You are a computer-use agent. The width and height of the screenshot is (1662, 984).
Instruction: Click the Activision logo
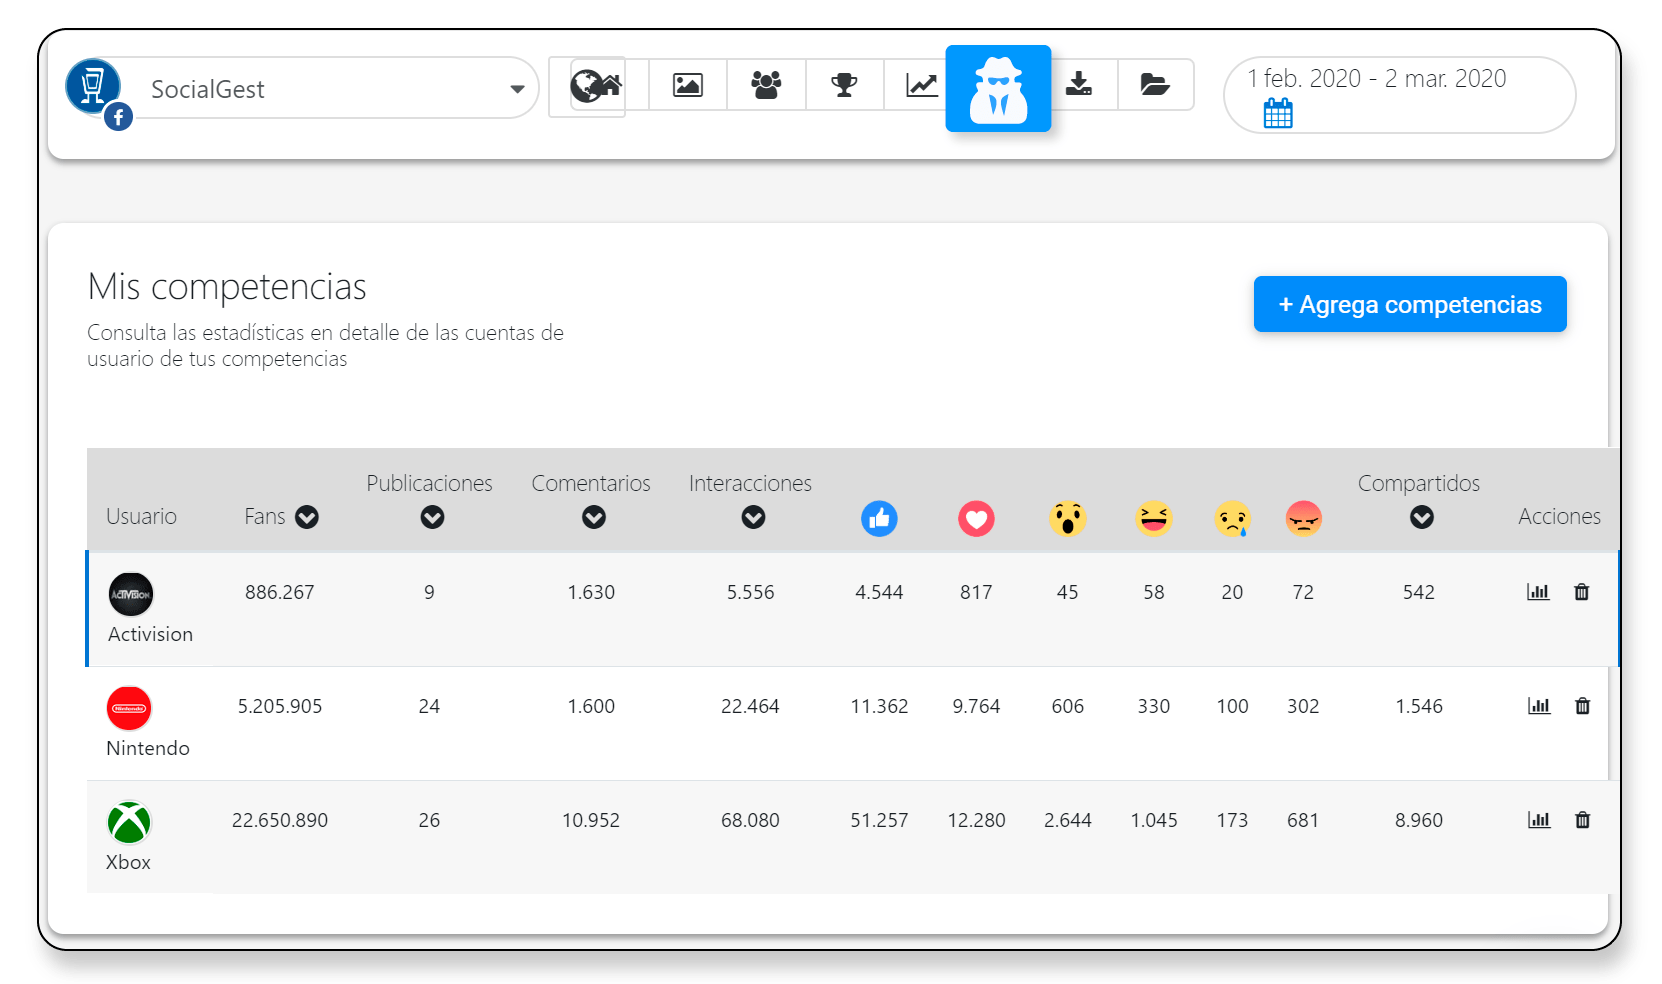tap(131, 594)
